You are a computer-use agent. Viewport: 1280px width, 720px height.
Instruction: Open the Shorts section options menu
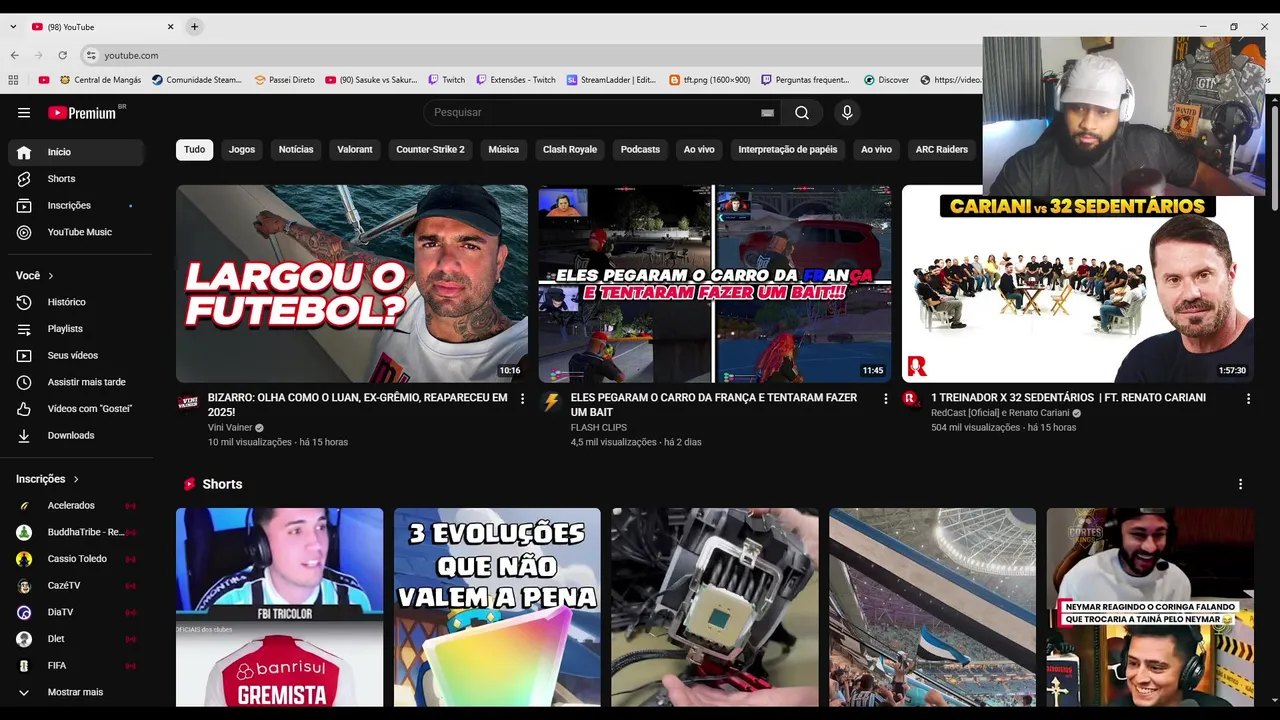[1241, 484]
